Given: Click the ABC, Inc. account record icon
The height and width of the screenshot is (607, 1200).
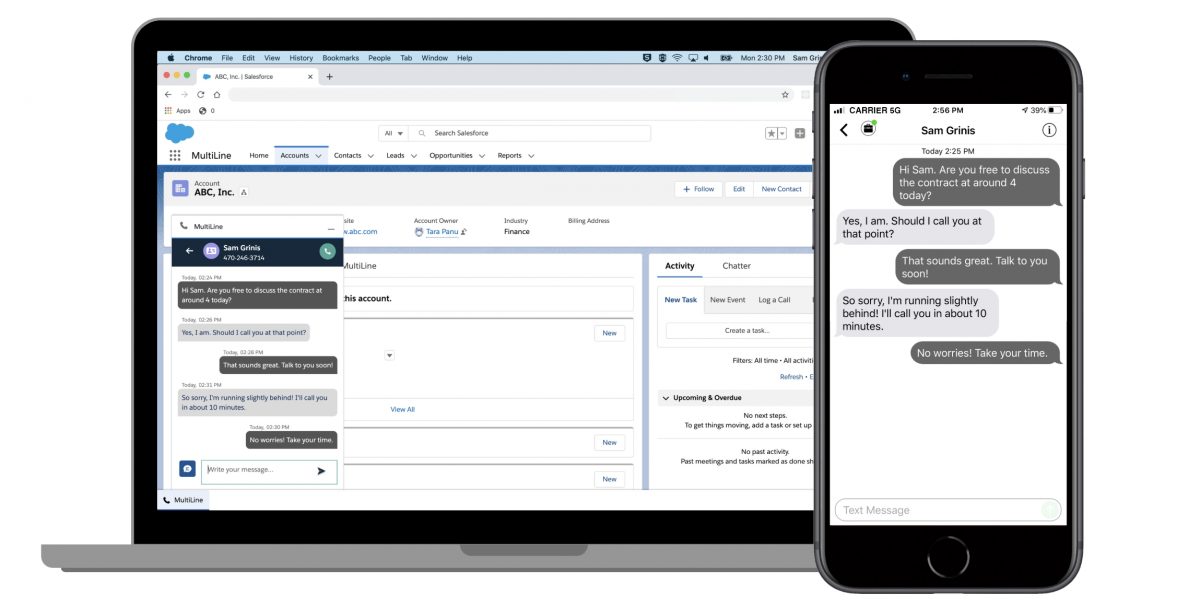Looking at the screenshot, I should coord(180,188).
